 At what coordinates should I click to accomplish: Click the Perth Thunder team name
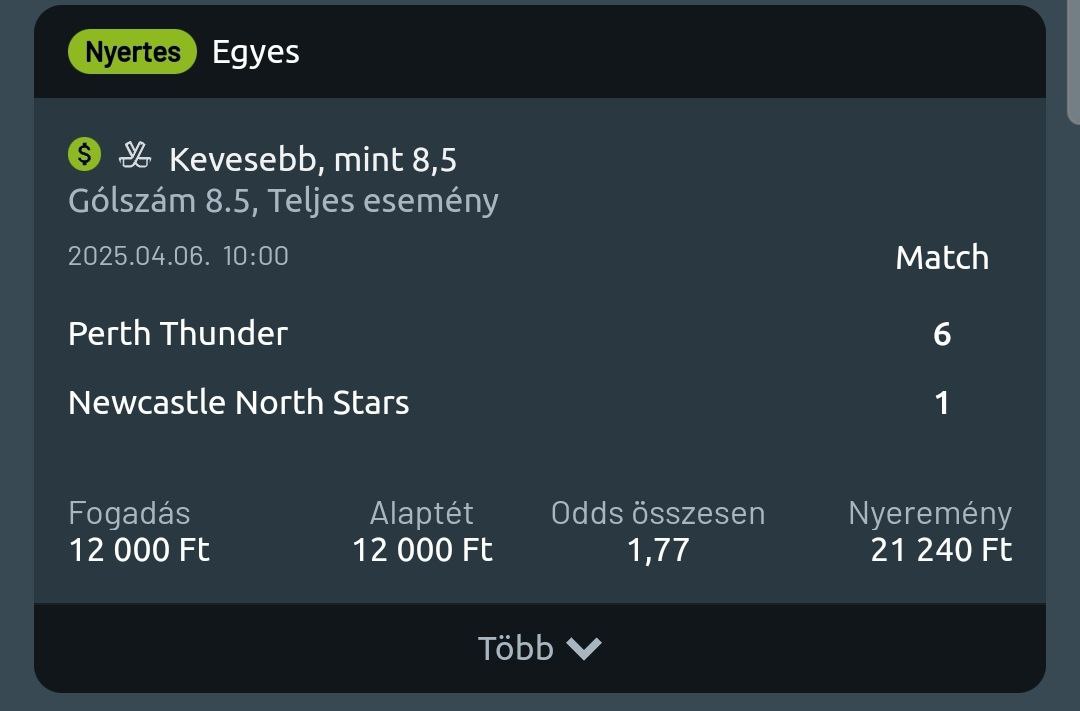point(178,333)
